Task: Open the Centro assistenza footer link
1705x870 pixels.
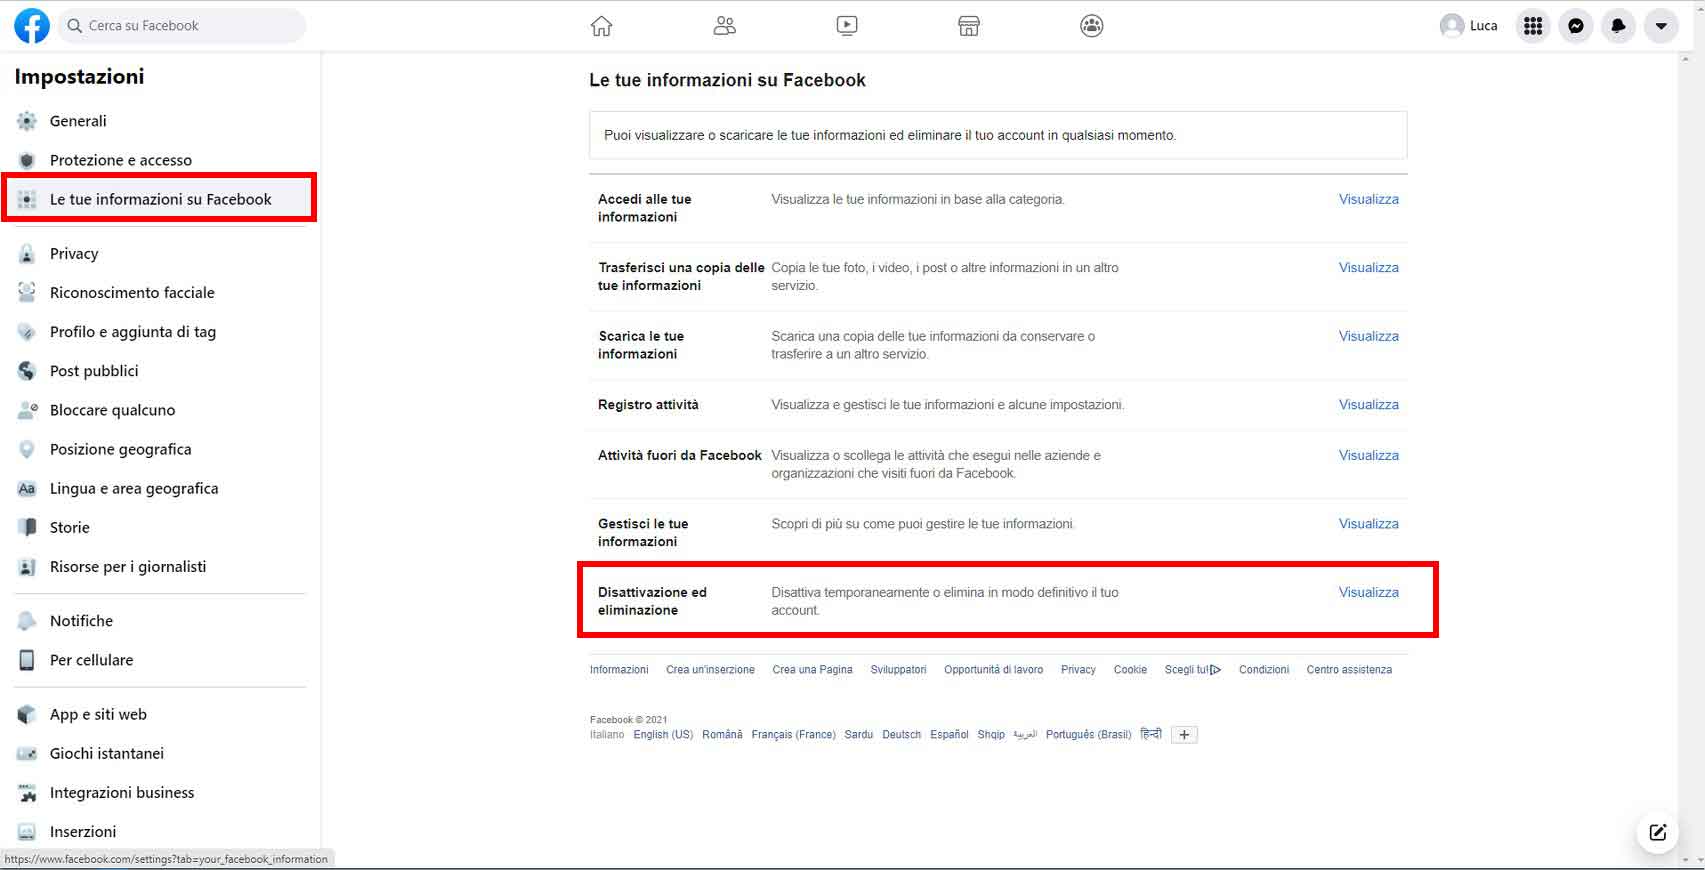Action: [1348, 670]
